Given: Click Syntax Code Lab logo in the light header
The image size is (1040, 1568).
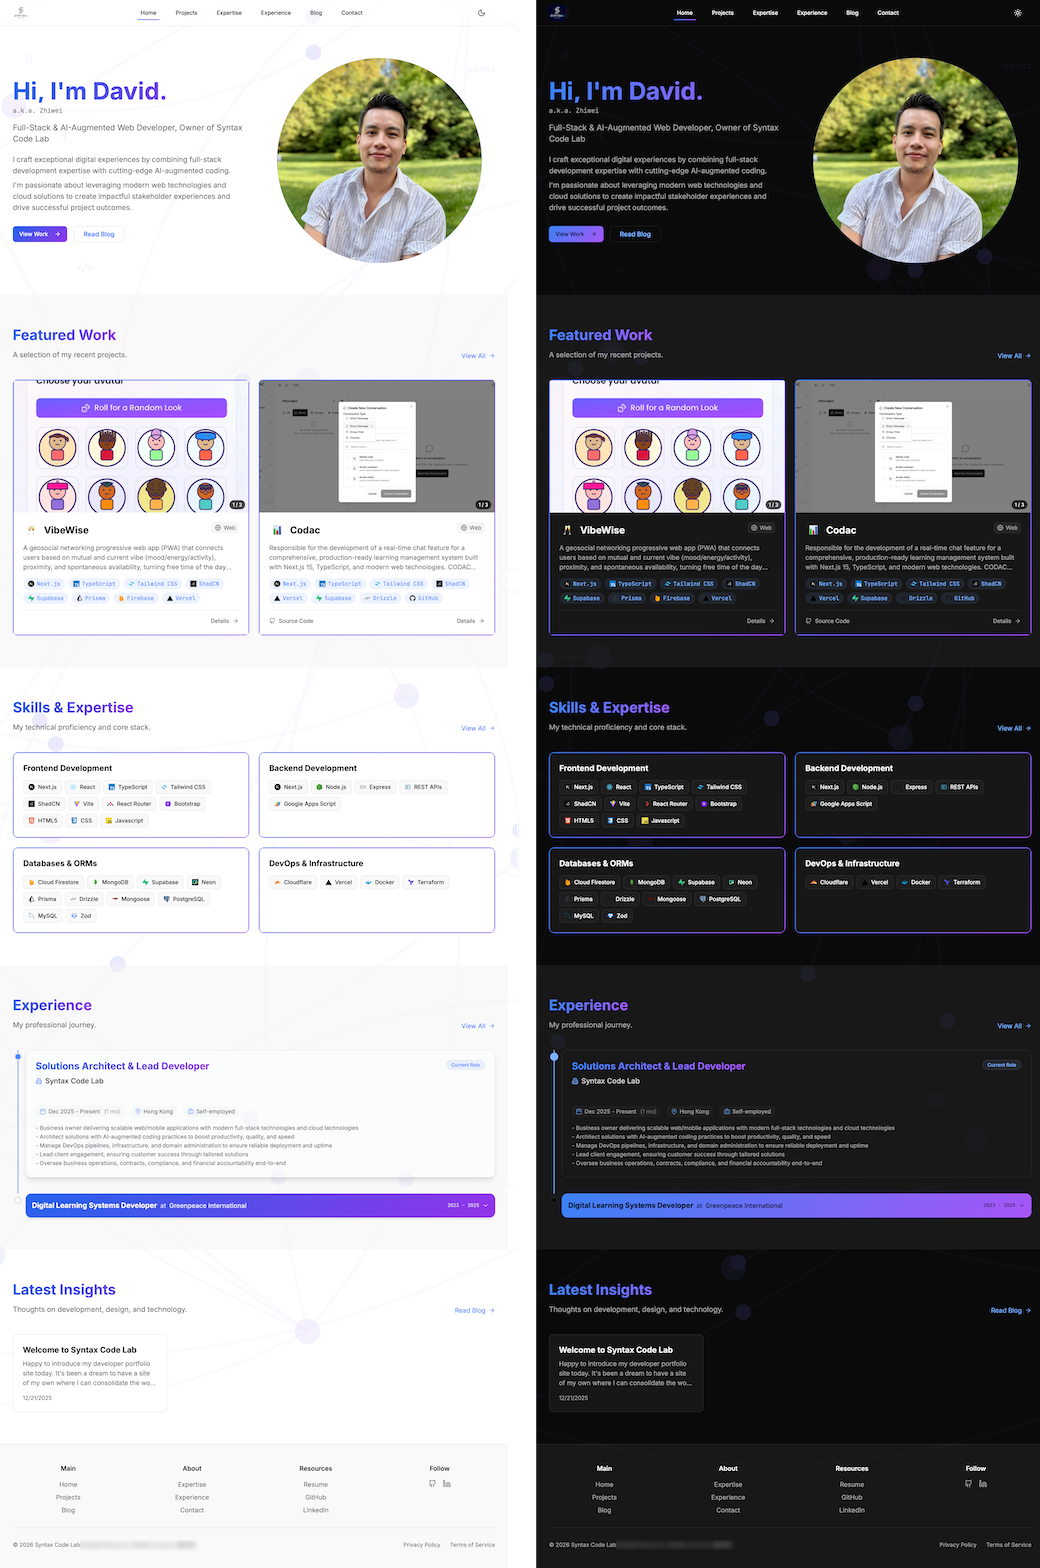Looking at the screenshot, I should (21, 13).
